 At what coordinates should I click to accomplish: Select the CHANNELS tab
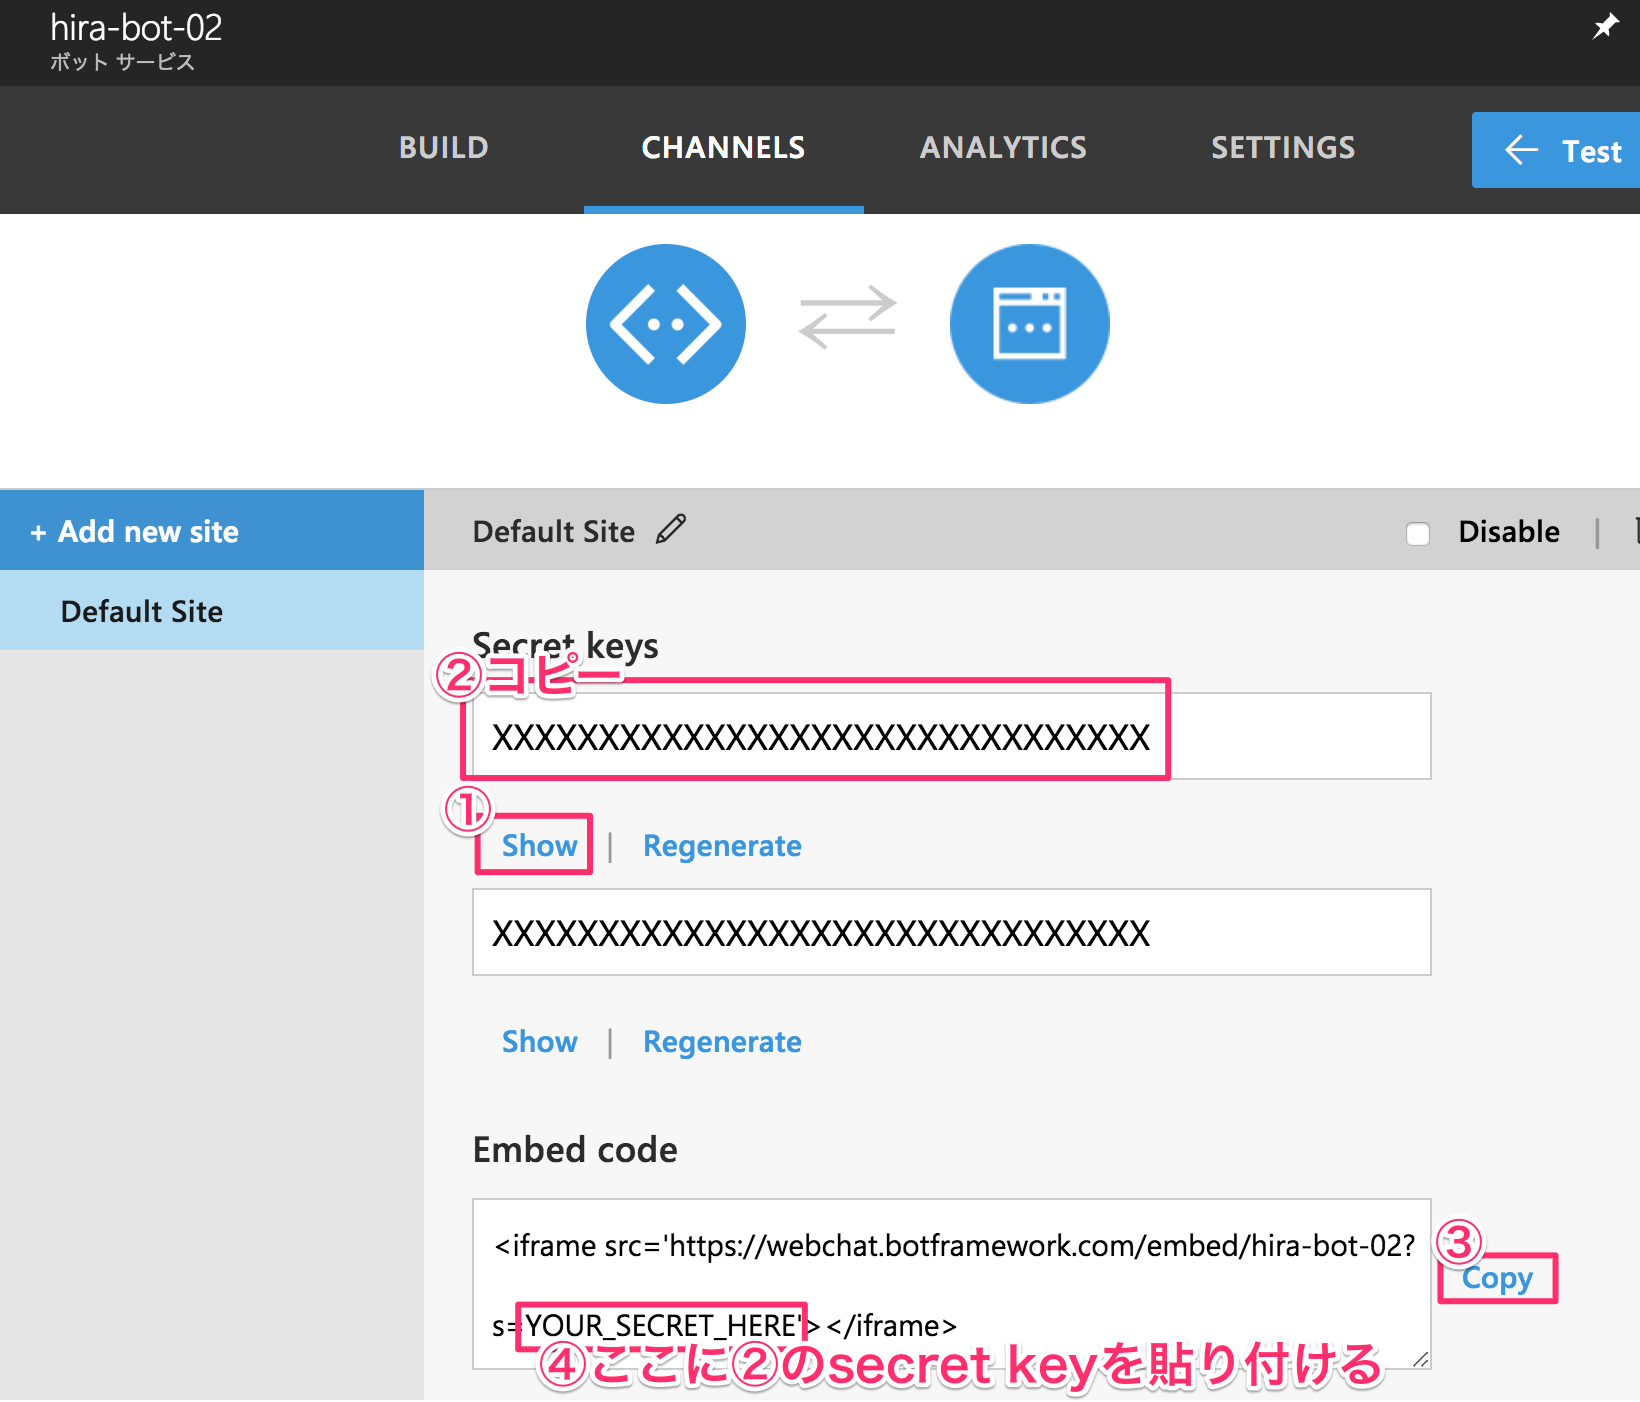723,147
